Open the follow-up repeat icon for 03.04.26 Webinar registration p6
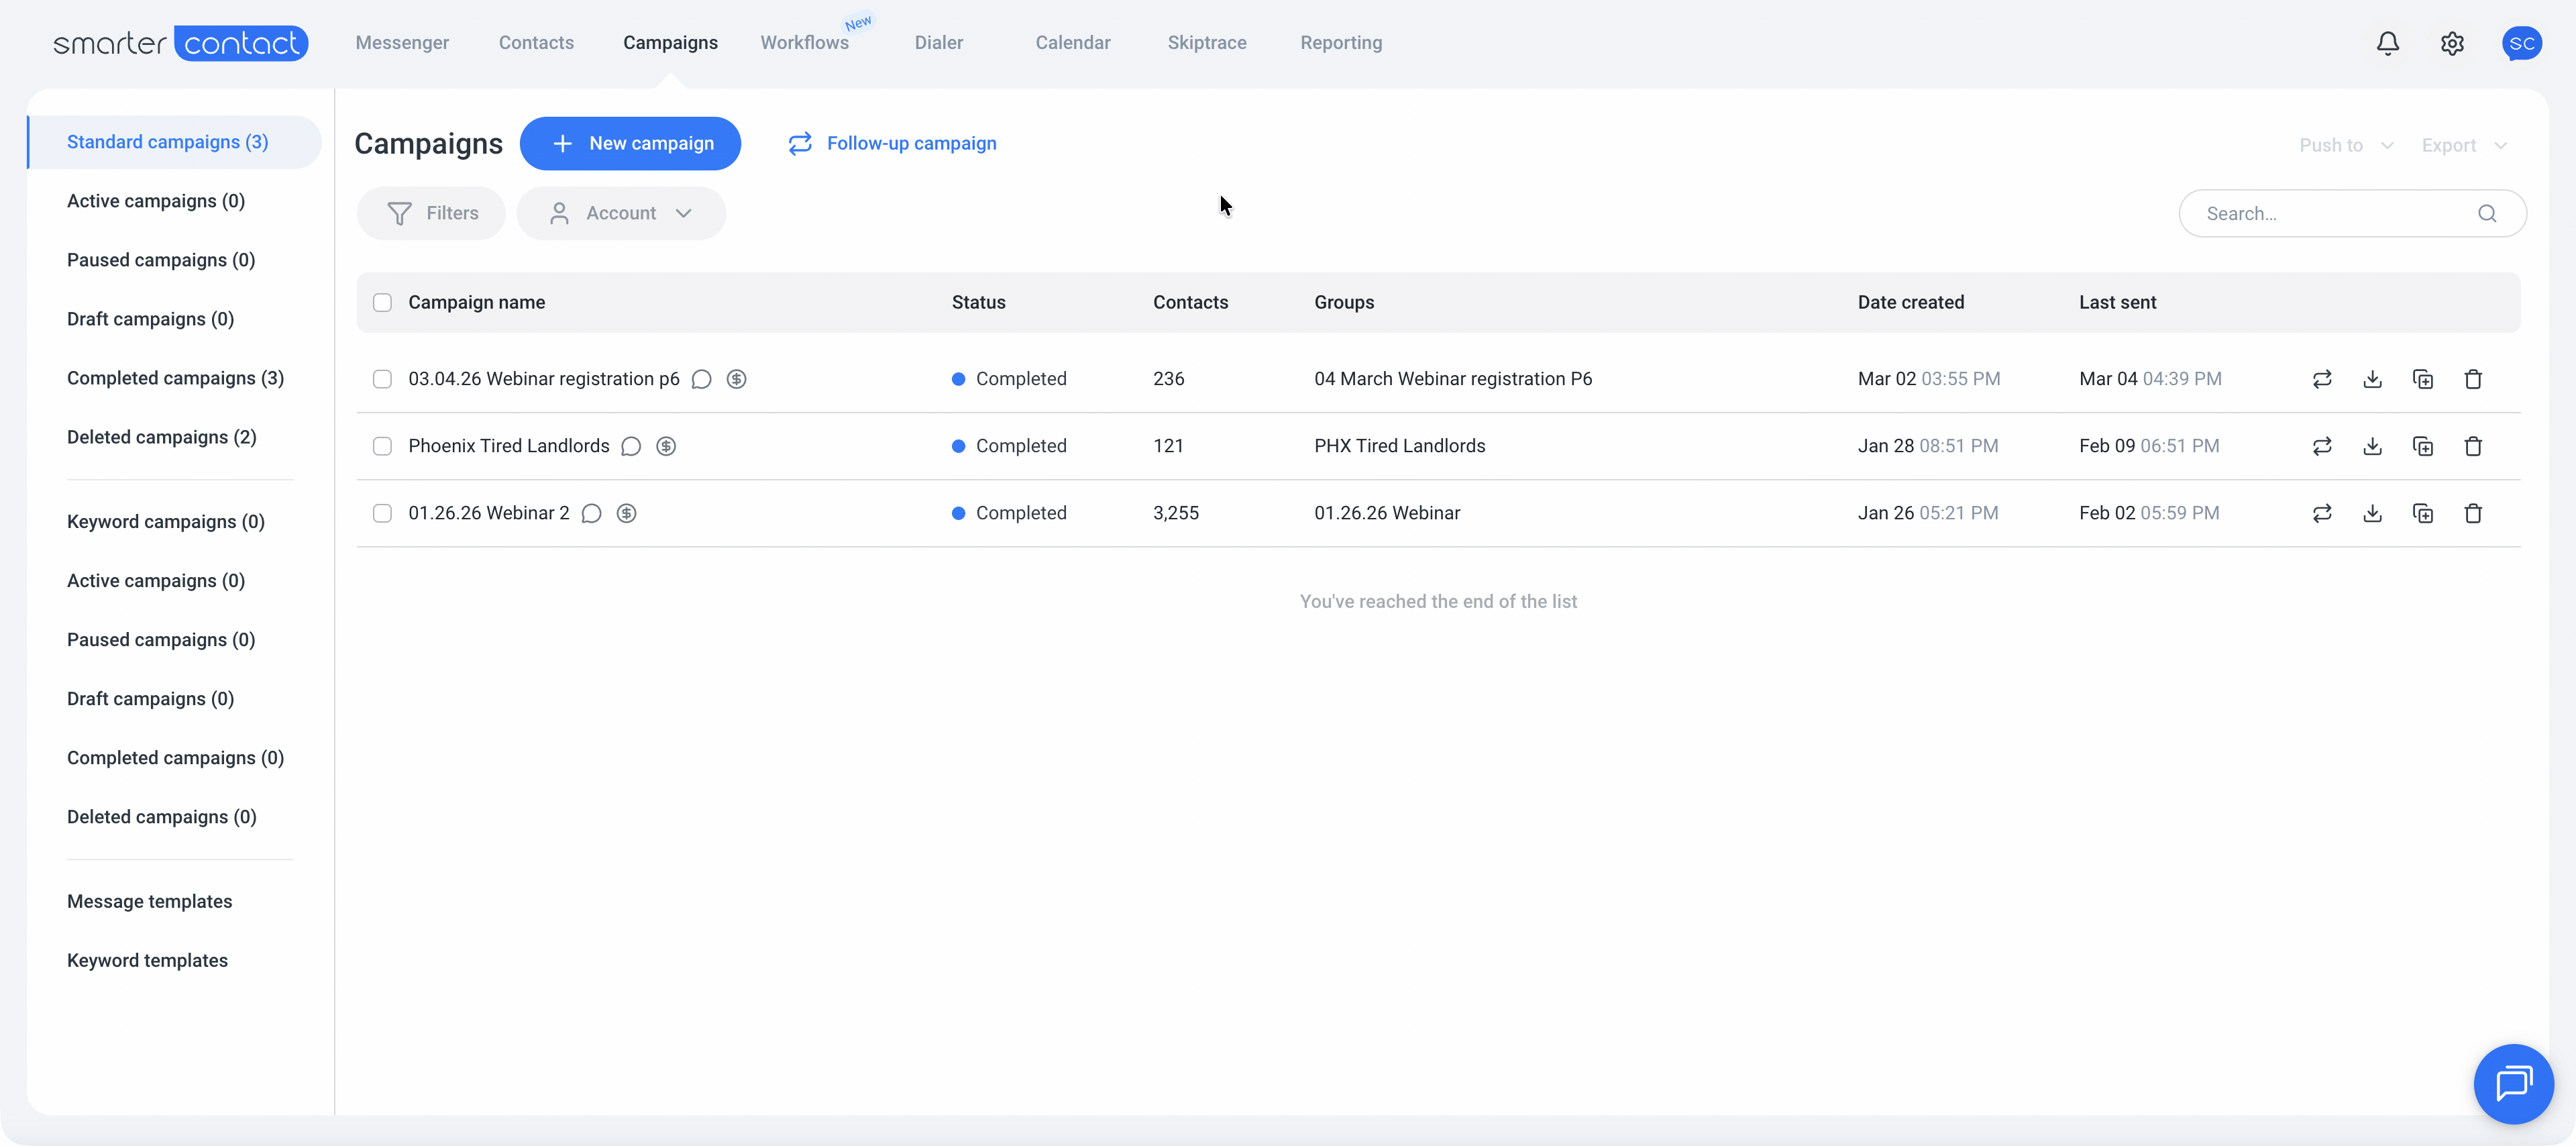 (x=2323, y=379)
